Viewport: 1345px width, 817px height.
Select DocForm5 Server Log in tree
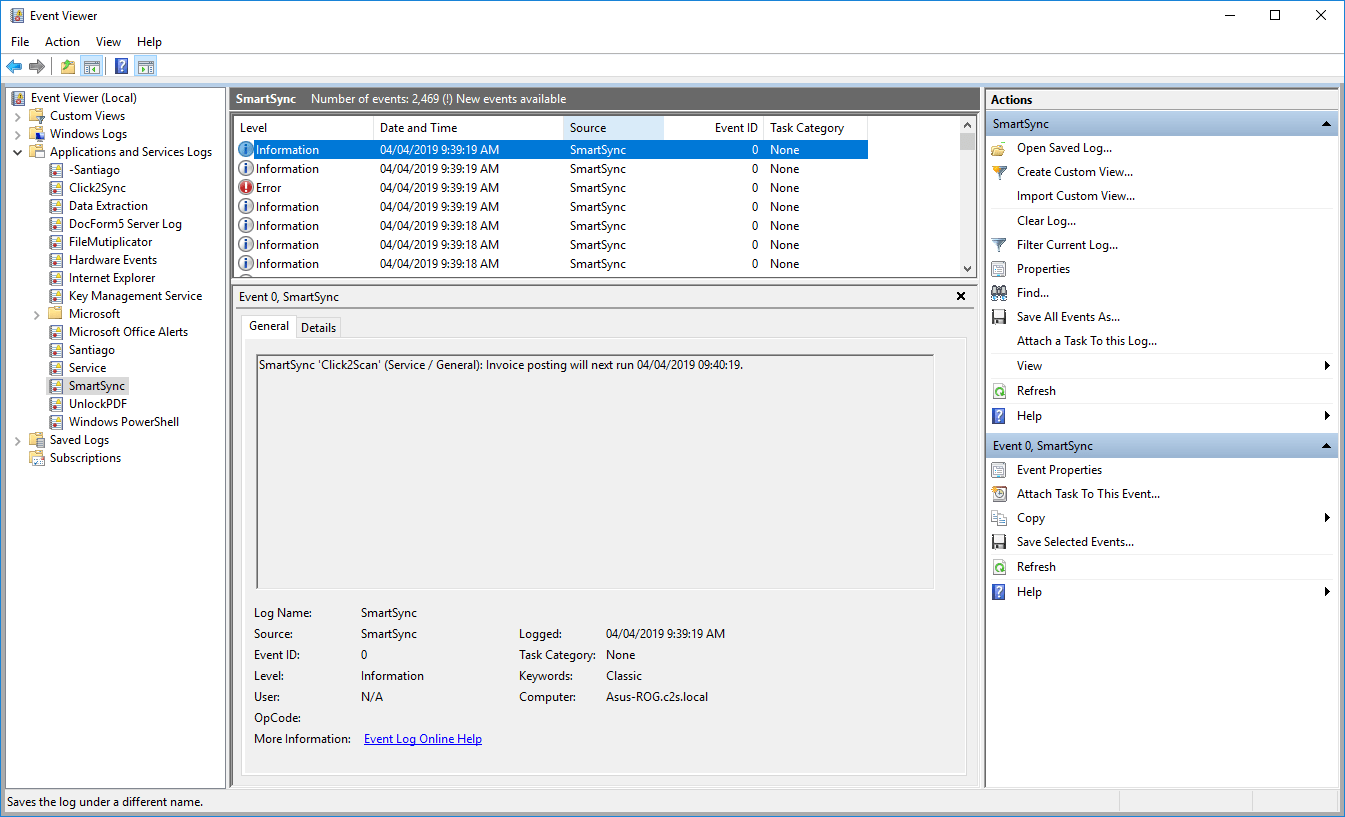125,224
